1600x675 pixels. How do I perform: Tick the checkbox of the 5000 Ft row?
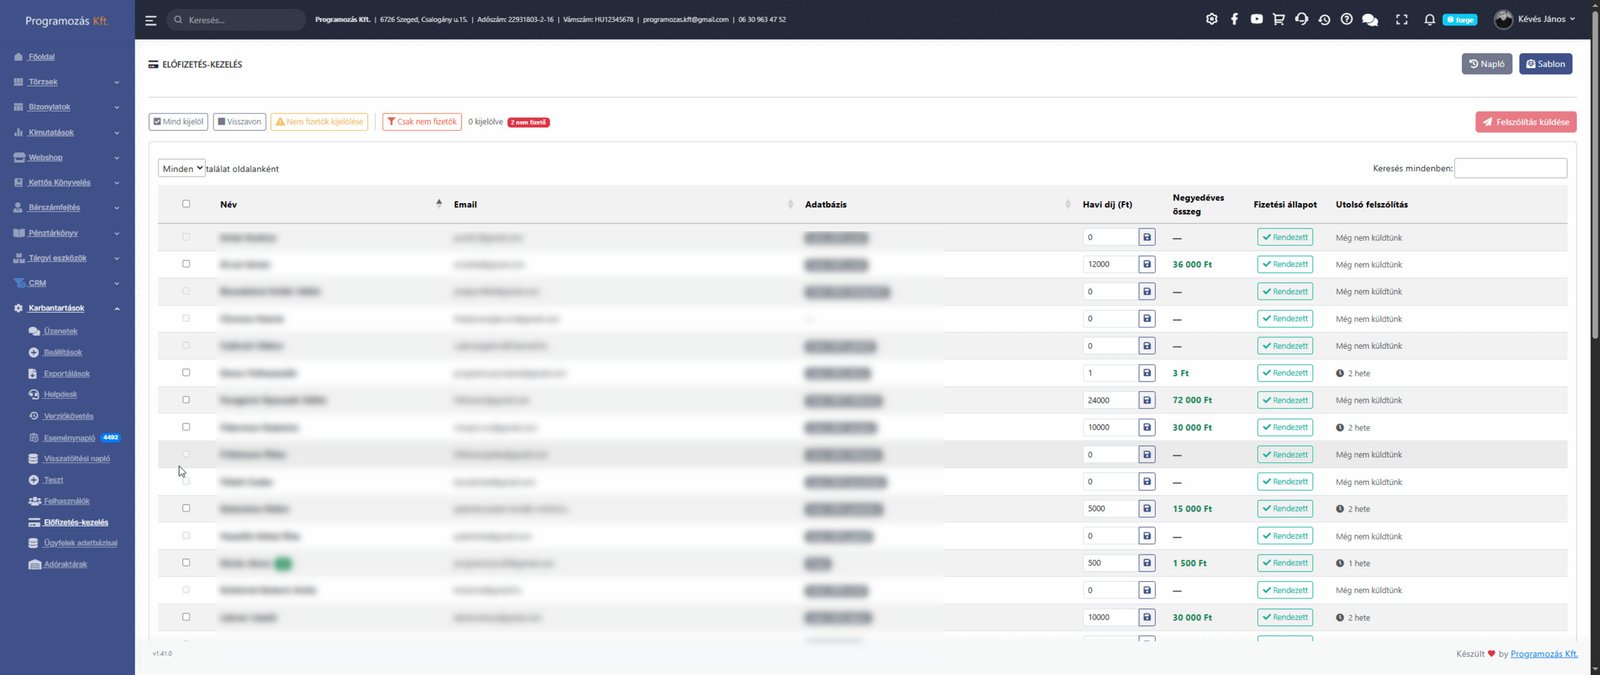tap(186, 508)
